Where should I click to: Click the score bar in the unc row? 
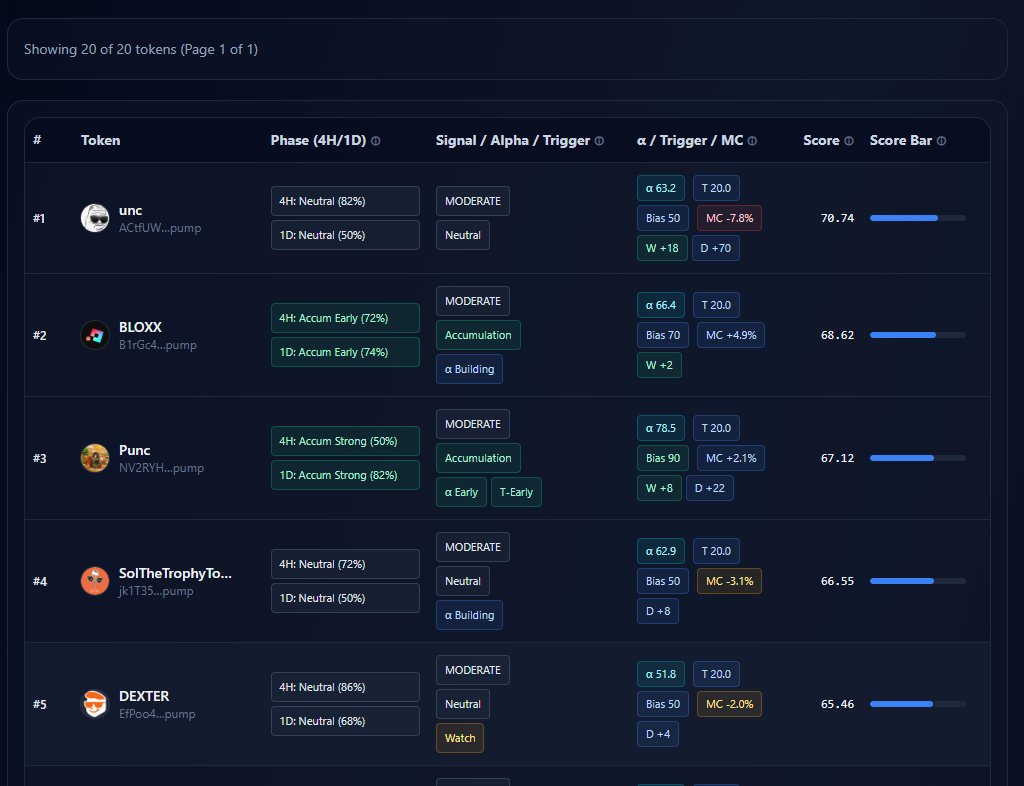[917, 218]
